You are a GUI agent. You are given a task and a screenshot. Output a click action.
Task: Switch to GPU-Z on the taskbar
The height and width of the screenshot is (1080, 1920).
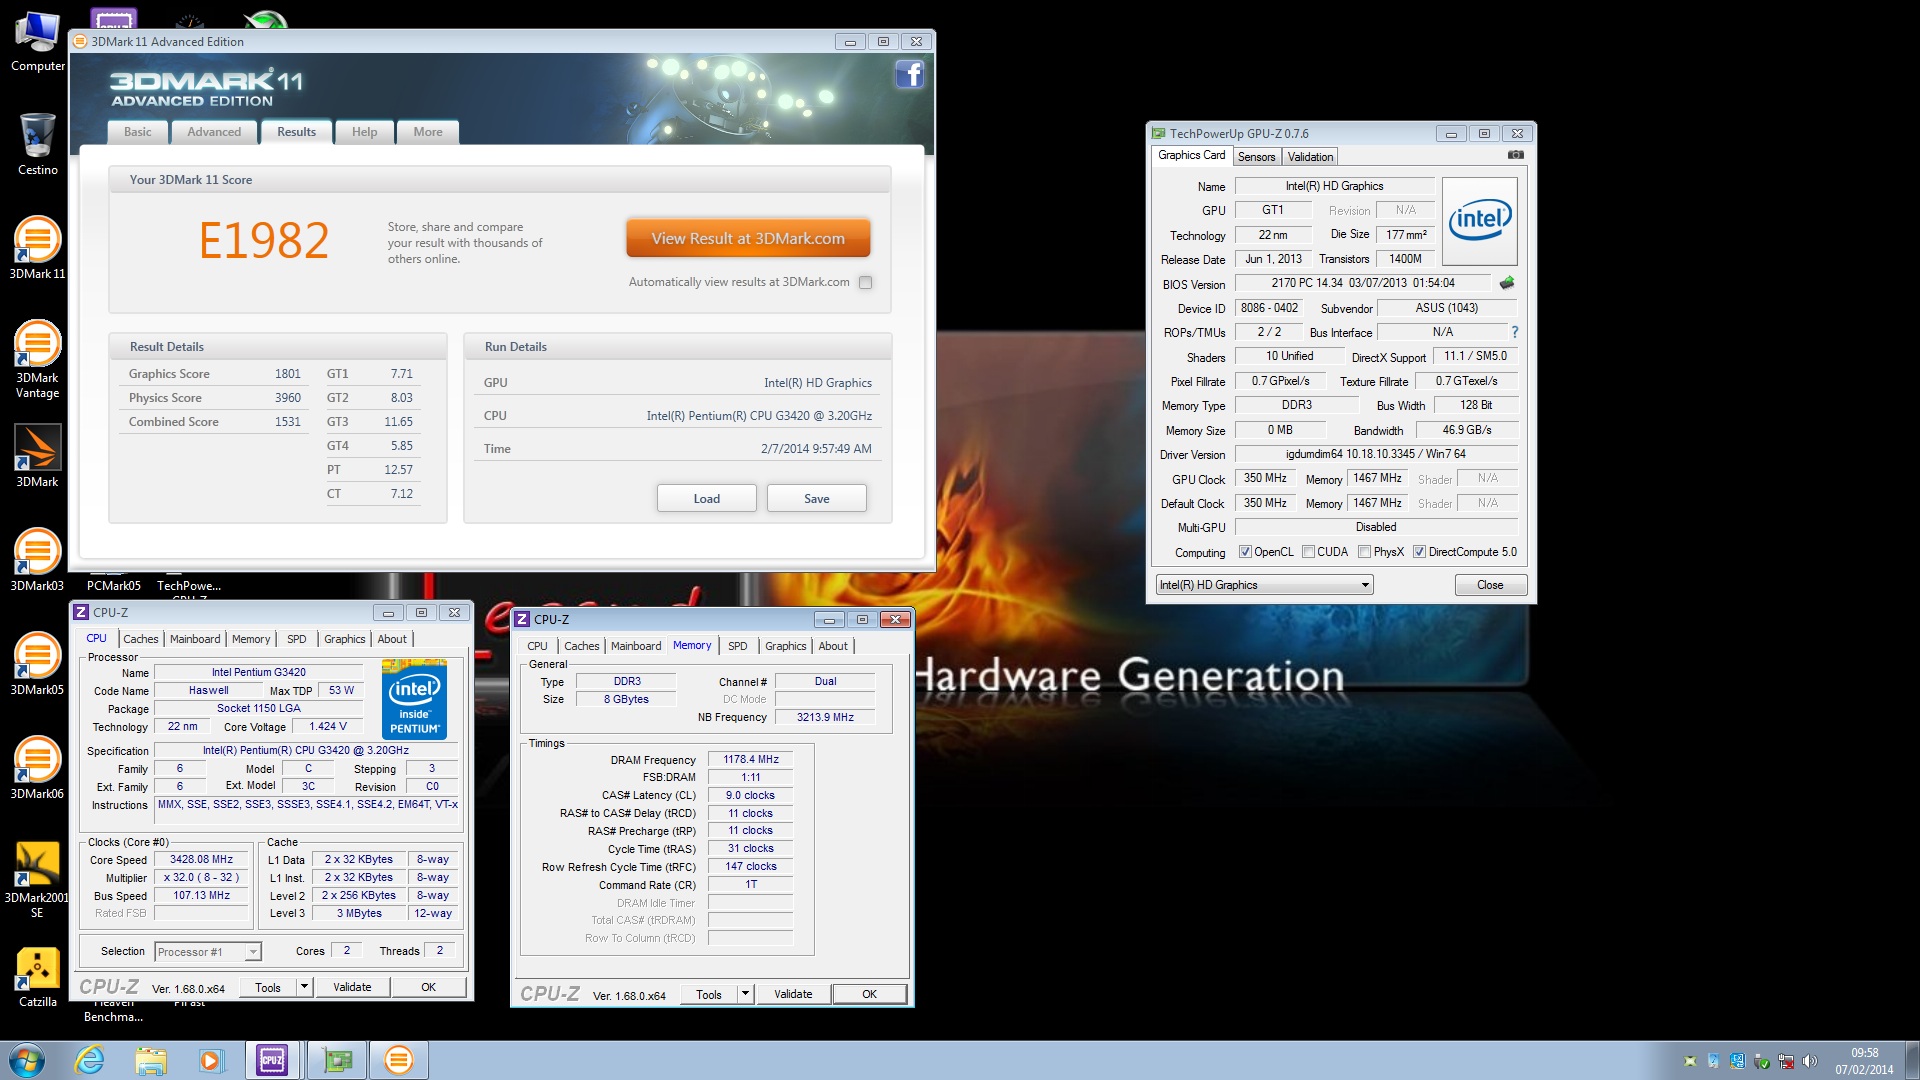click(x=337, y=1060)
